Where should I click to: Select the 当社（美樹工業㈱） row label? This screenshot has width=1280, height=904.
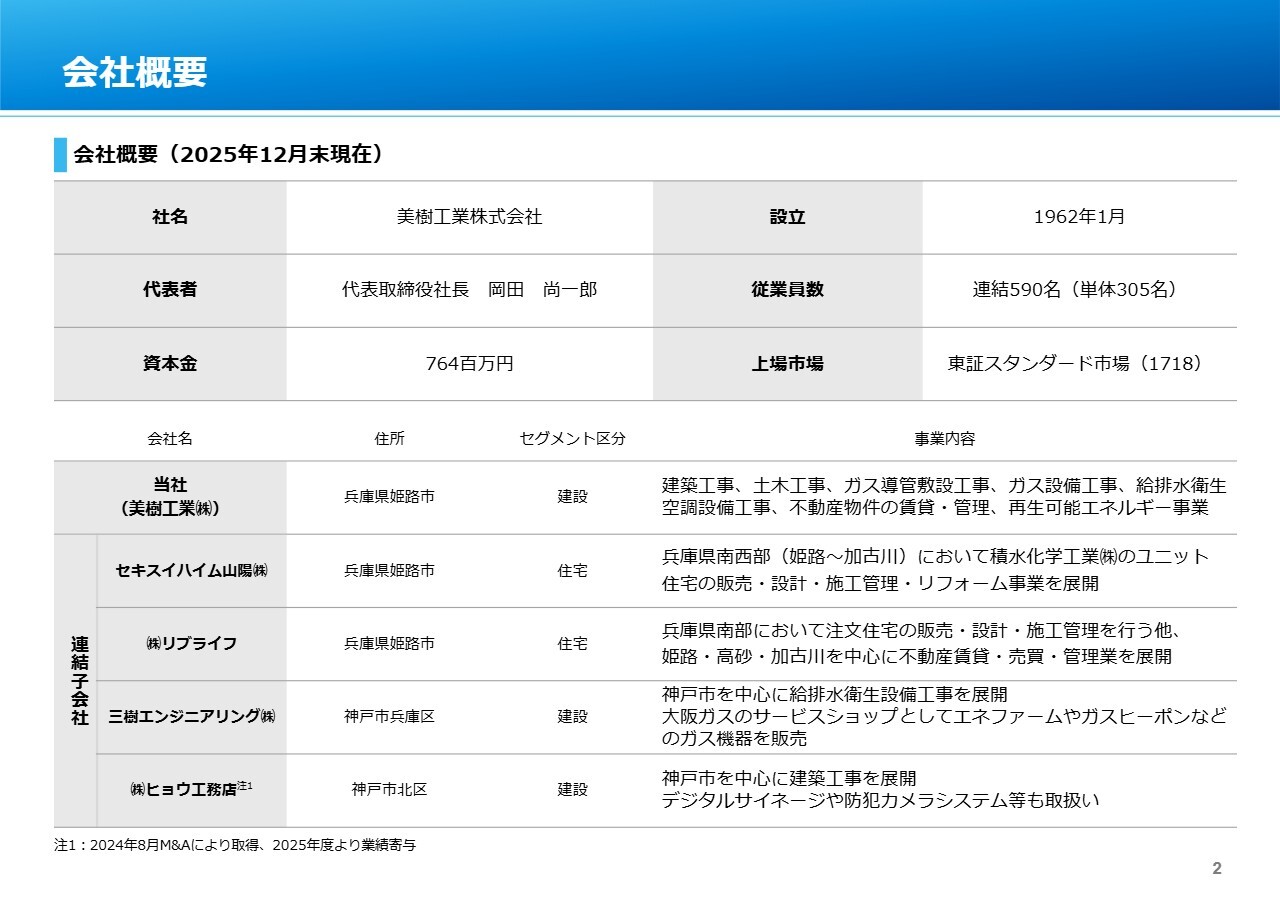[168, 496]
